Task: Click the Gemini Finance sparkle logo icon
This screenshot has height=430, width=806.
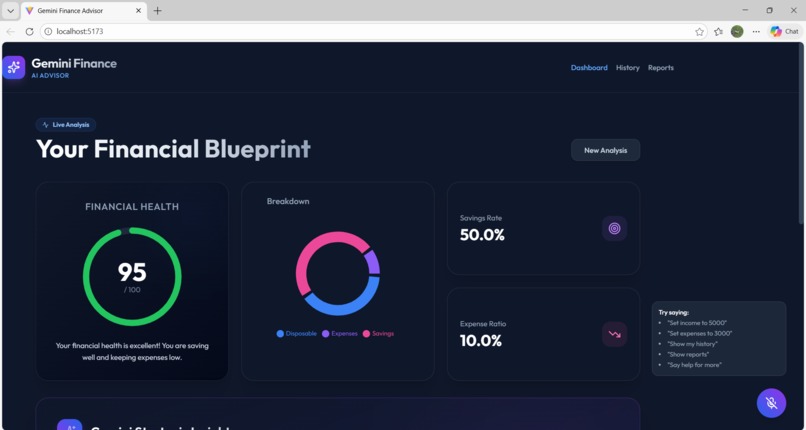Action: click(14, 67)
